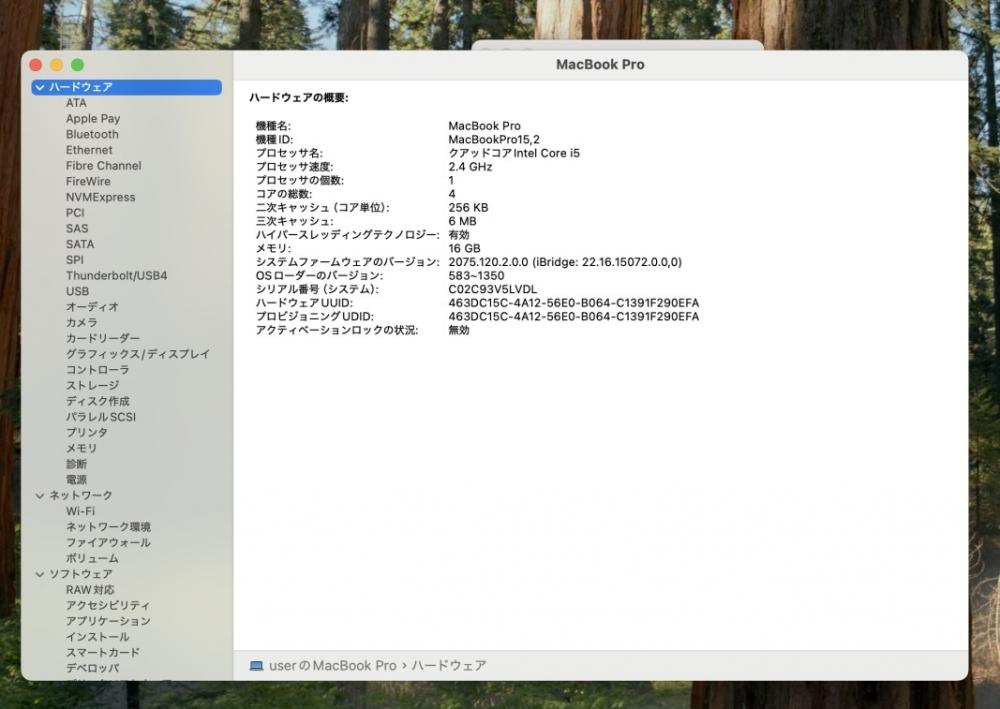Select SATA in the sidebar

point(80,244)
